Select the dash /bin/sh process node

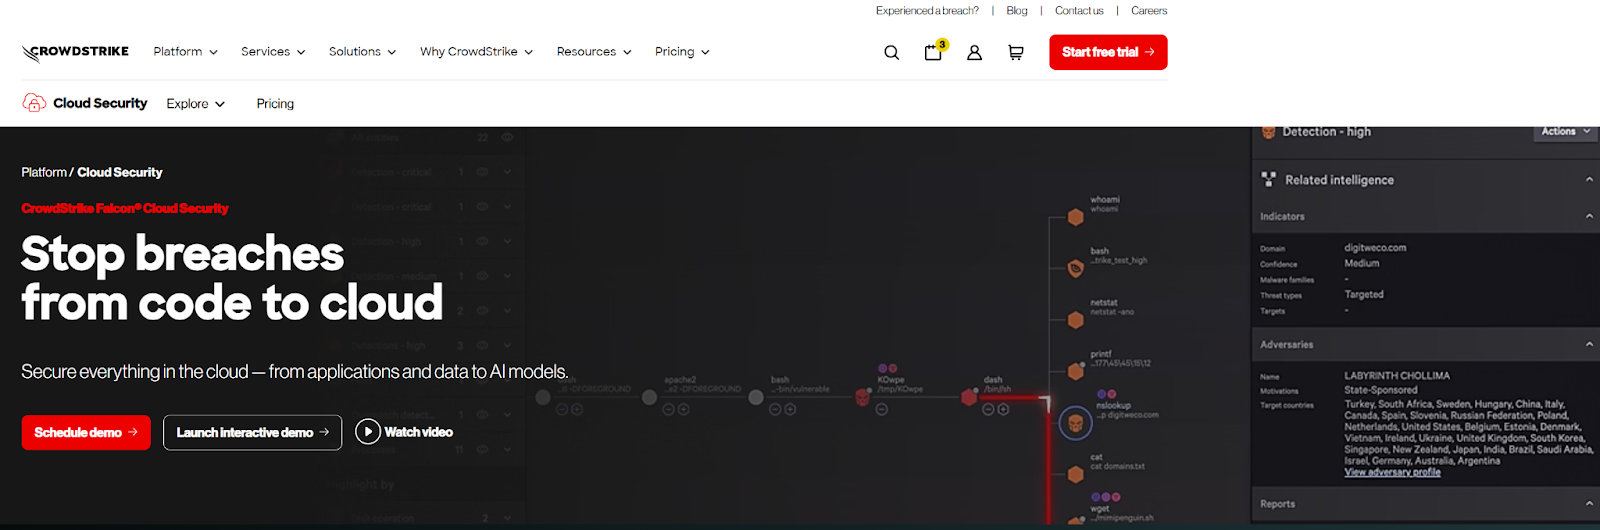(x=968, y=397)
